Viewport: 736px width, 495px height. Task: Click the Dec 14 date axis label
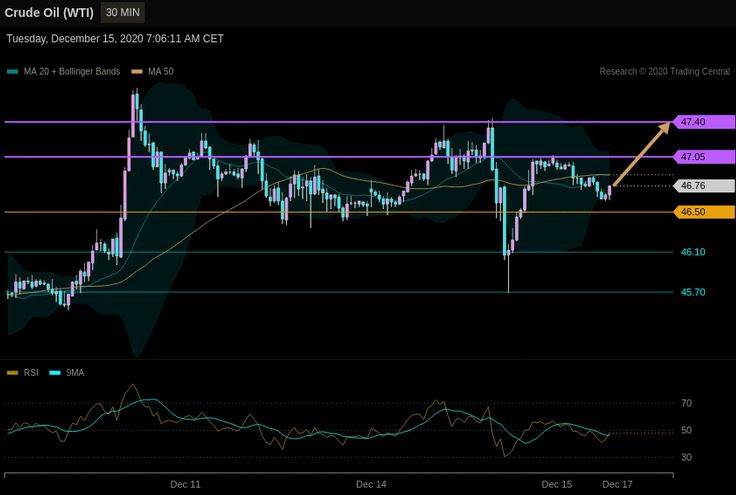(371, 484)
